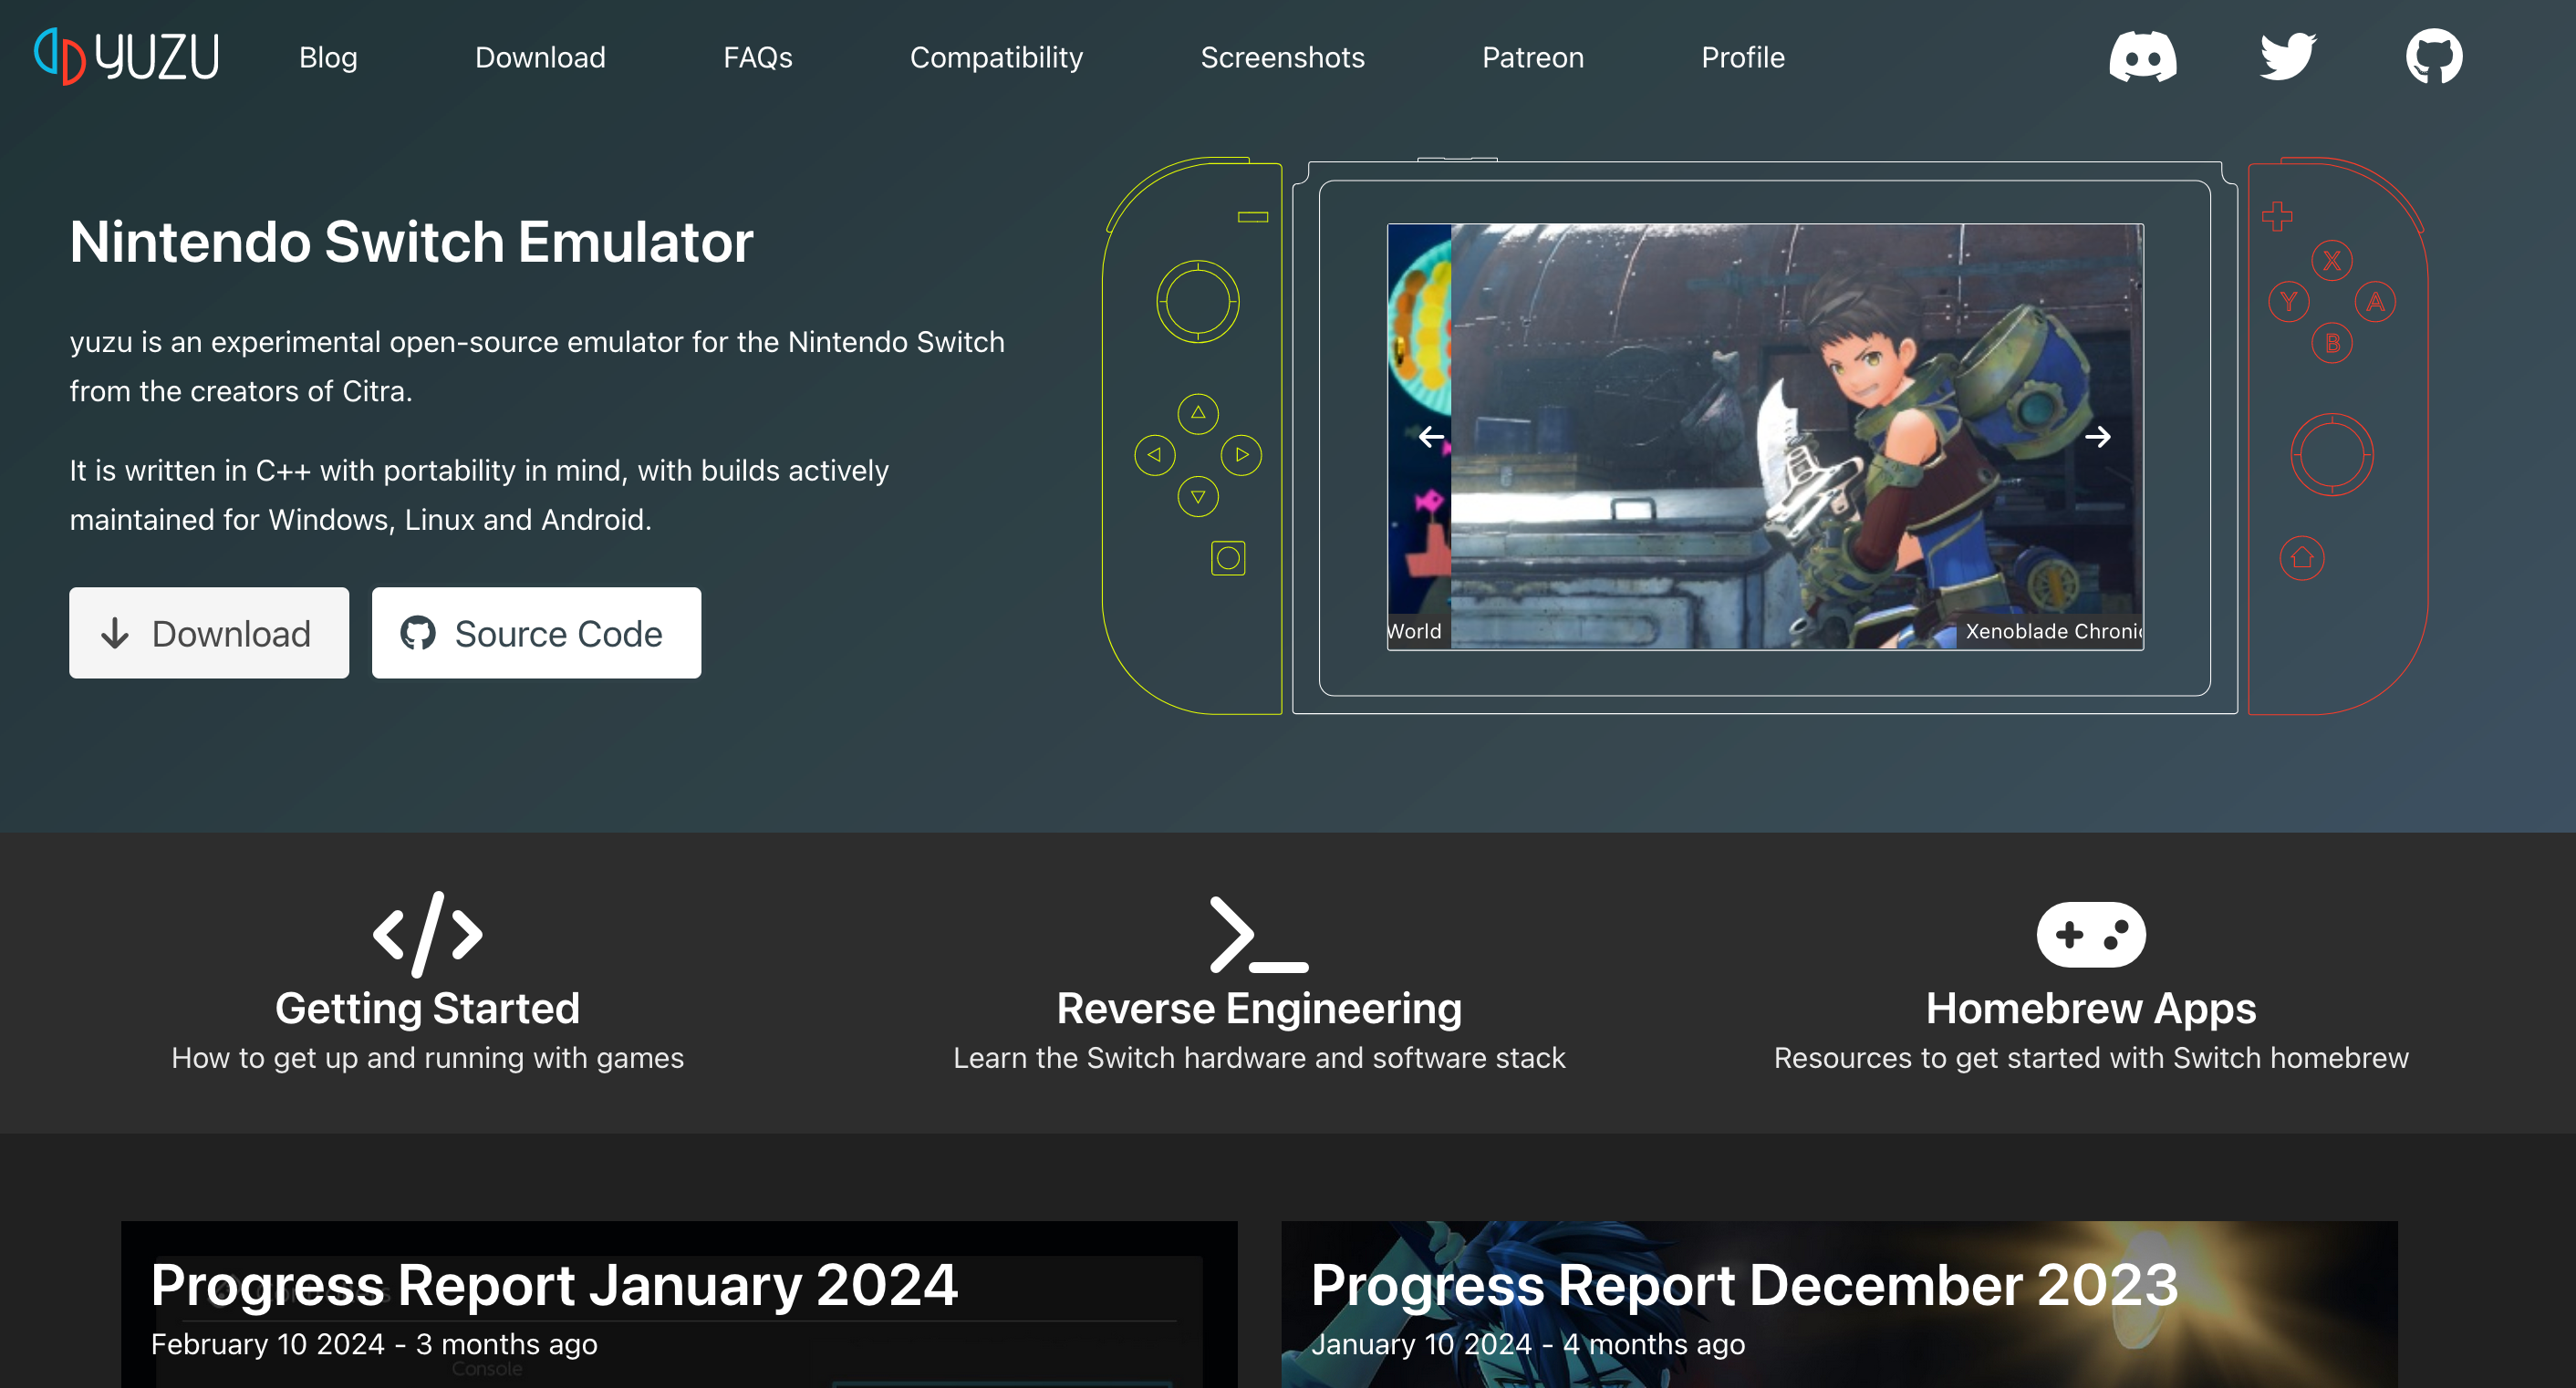2576x1388 pixels.
Task: Visit the Patreon nav link
Action: click(x=1533, y=58)
